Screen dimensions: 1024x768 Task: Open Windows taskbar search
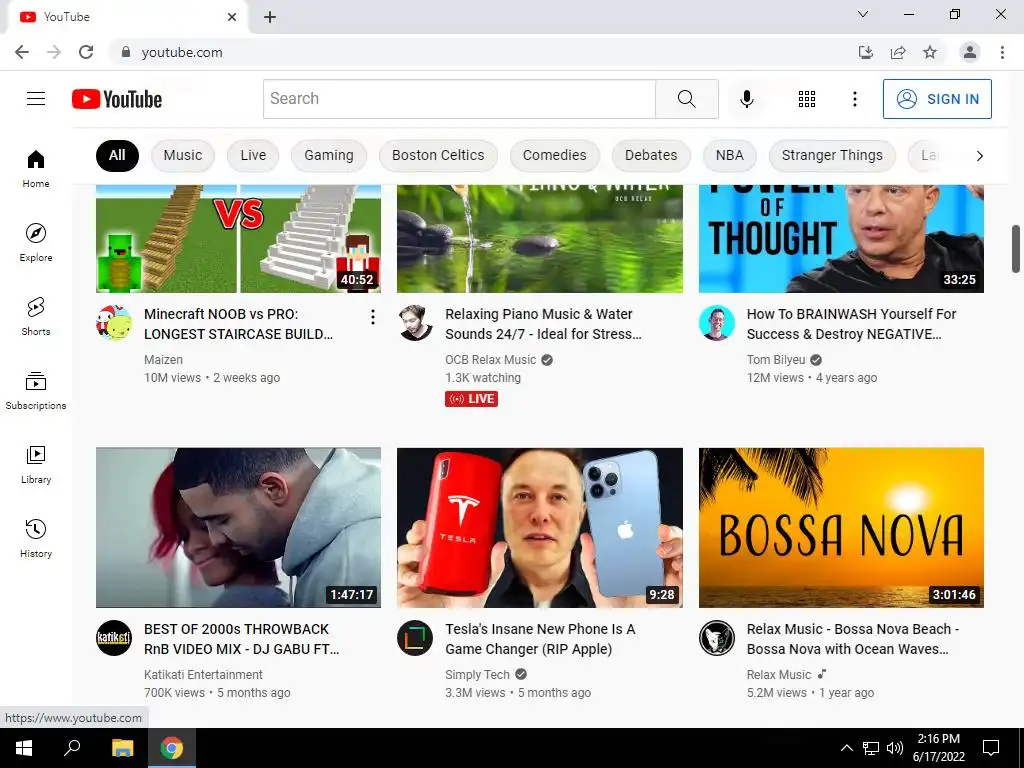coord(72,748)
